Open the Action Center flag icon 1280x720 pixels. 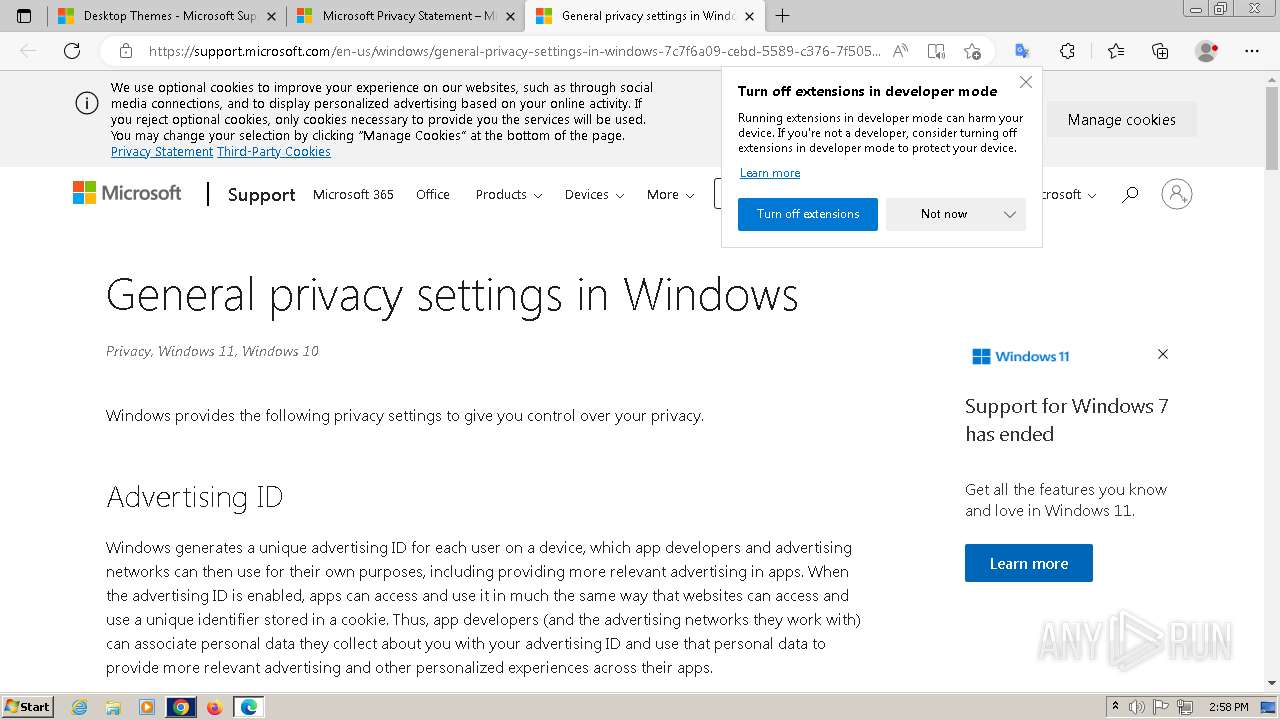click(1161, 707)
